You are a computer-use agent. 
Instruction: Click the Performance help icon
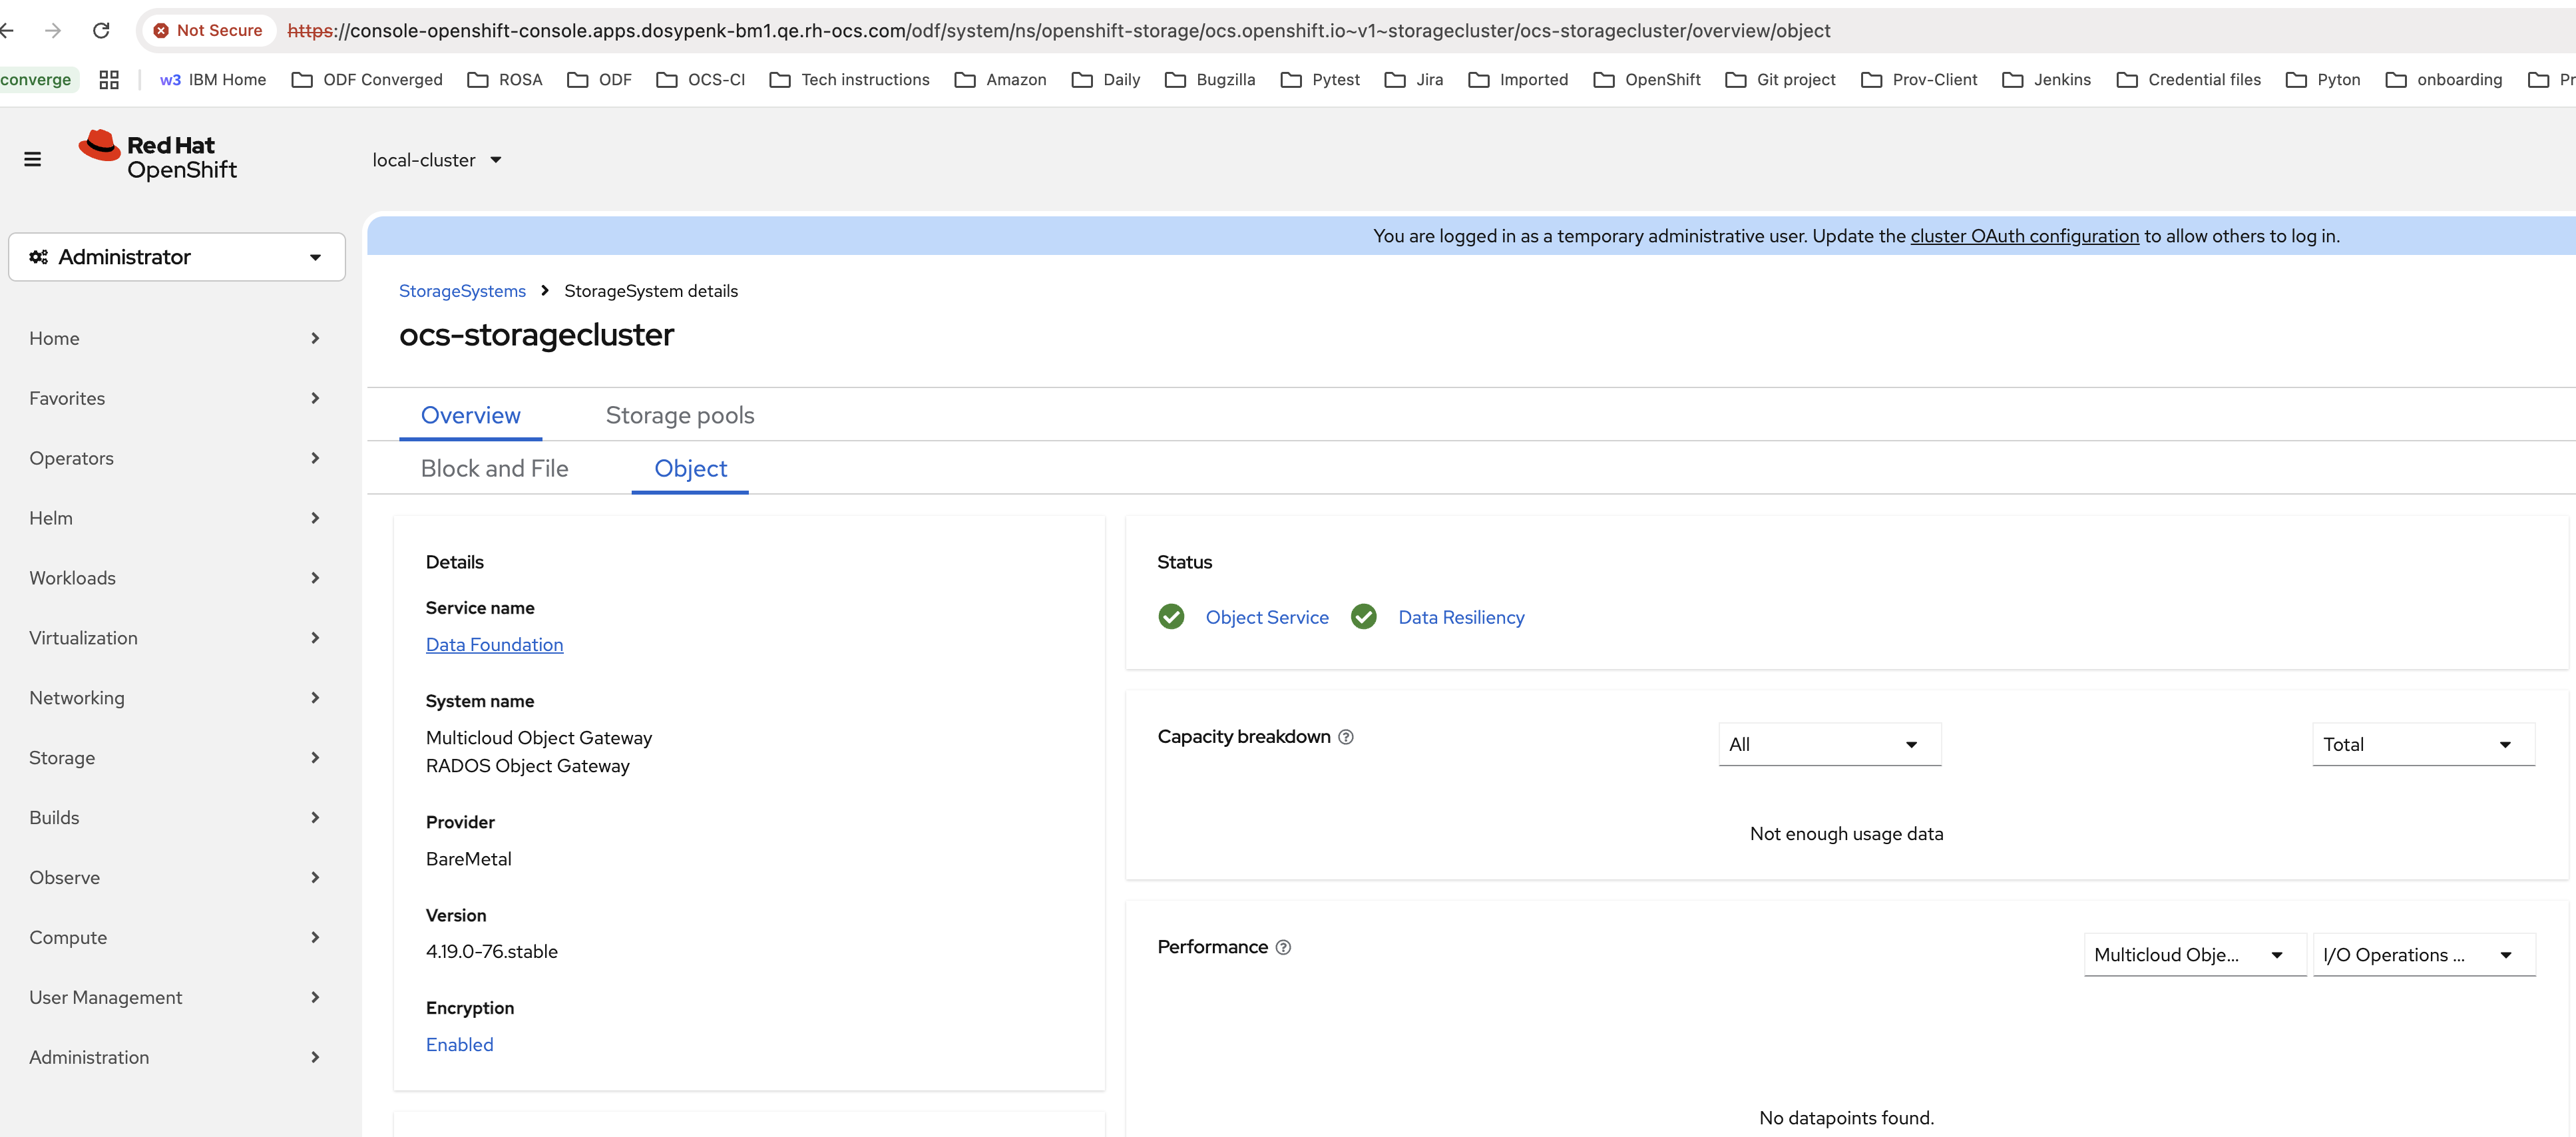click(x=1283, y=947)
